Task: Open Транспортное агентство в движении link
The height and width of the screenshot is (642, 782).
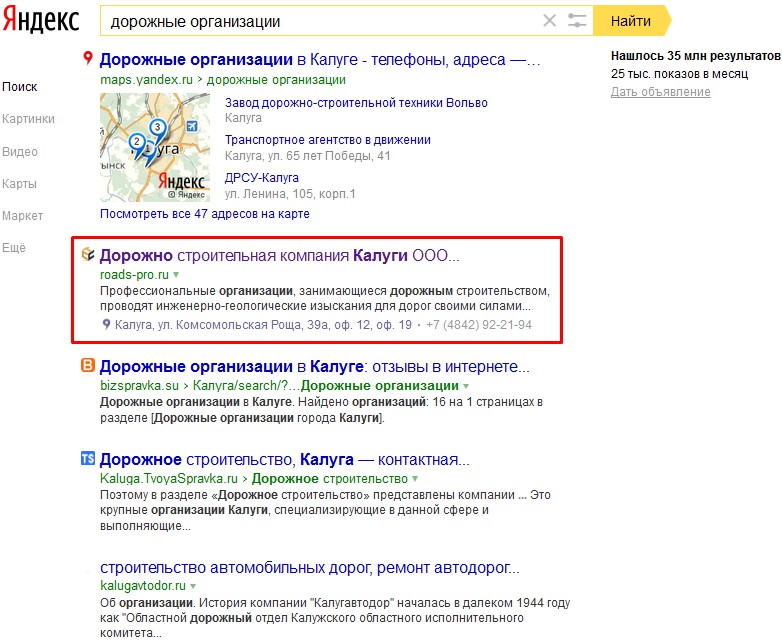Action: (x=328, y=140)
